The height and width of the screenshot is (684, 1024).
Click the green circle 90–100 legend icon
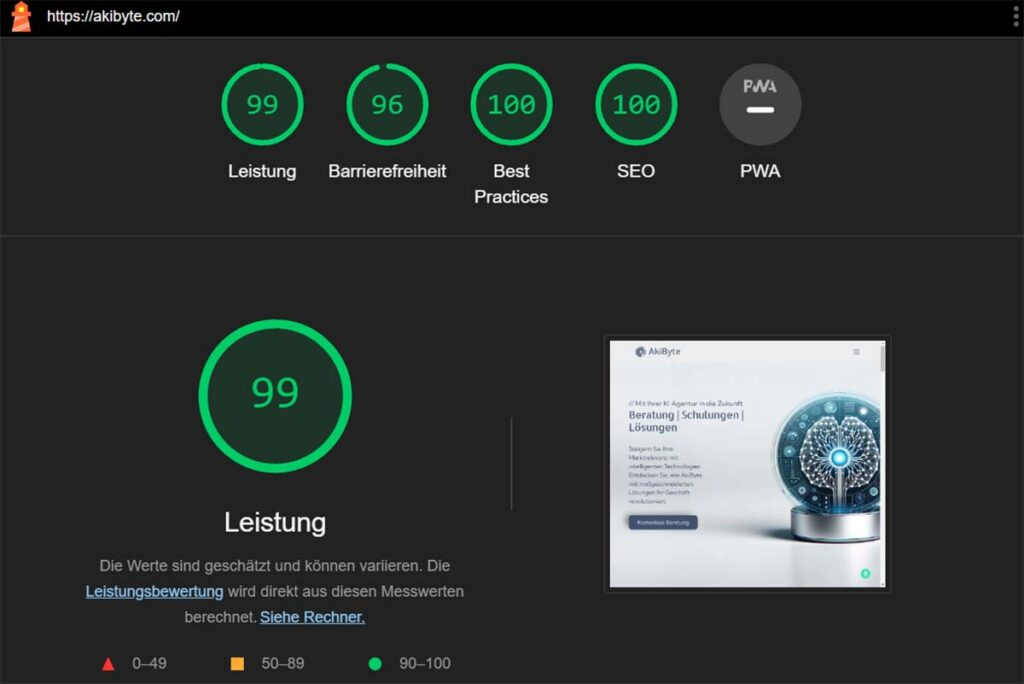[375, 663]
